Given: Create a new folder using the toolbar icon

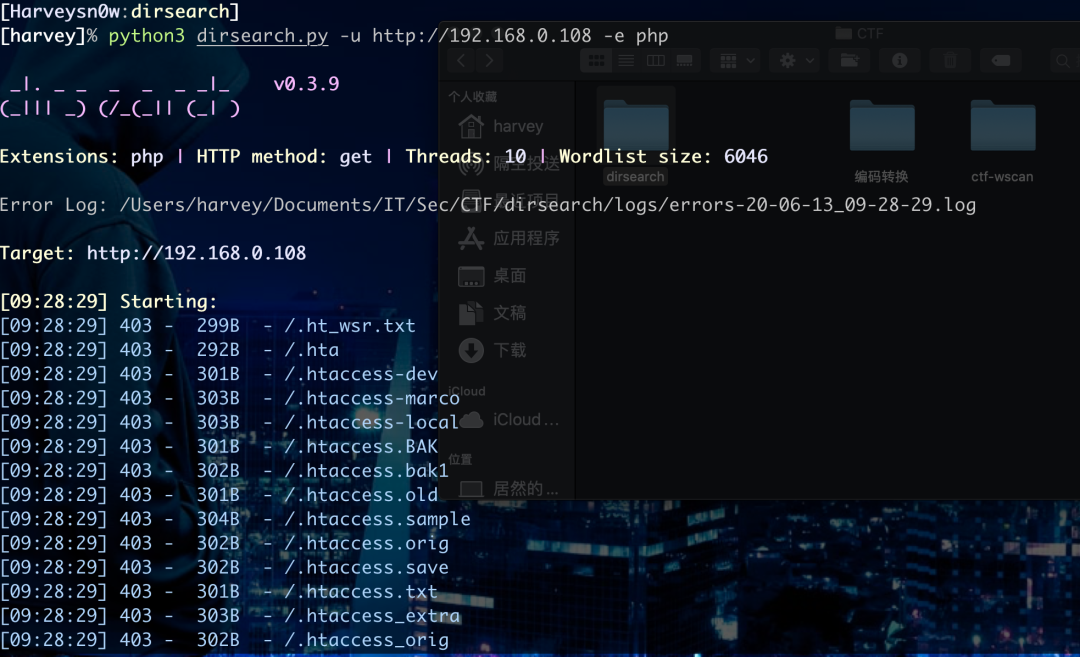Looking at the screenshot, I should pyautogui.click(x=849, y=60).
